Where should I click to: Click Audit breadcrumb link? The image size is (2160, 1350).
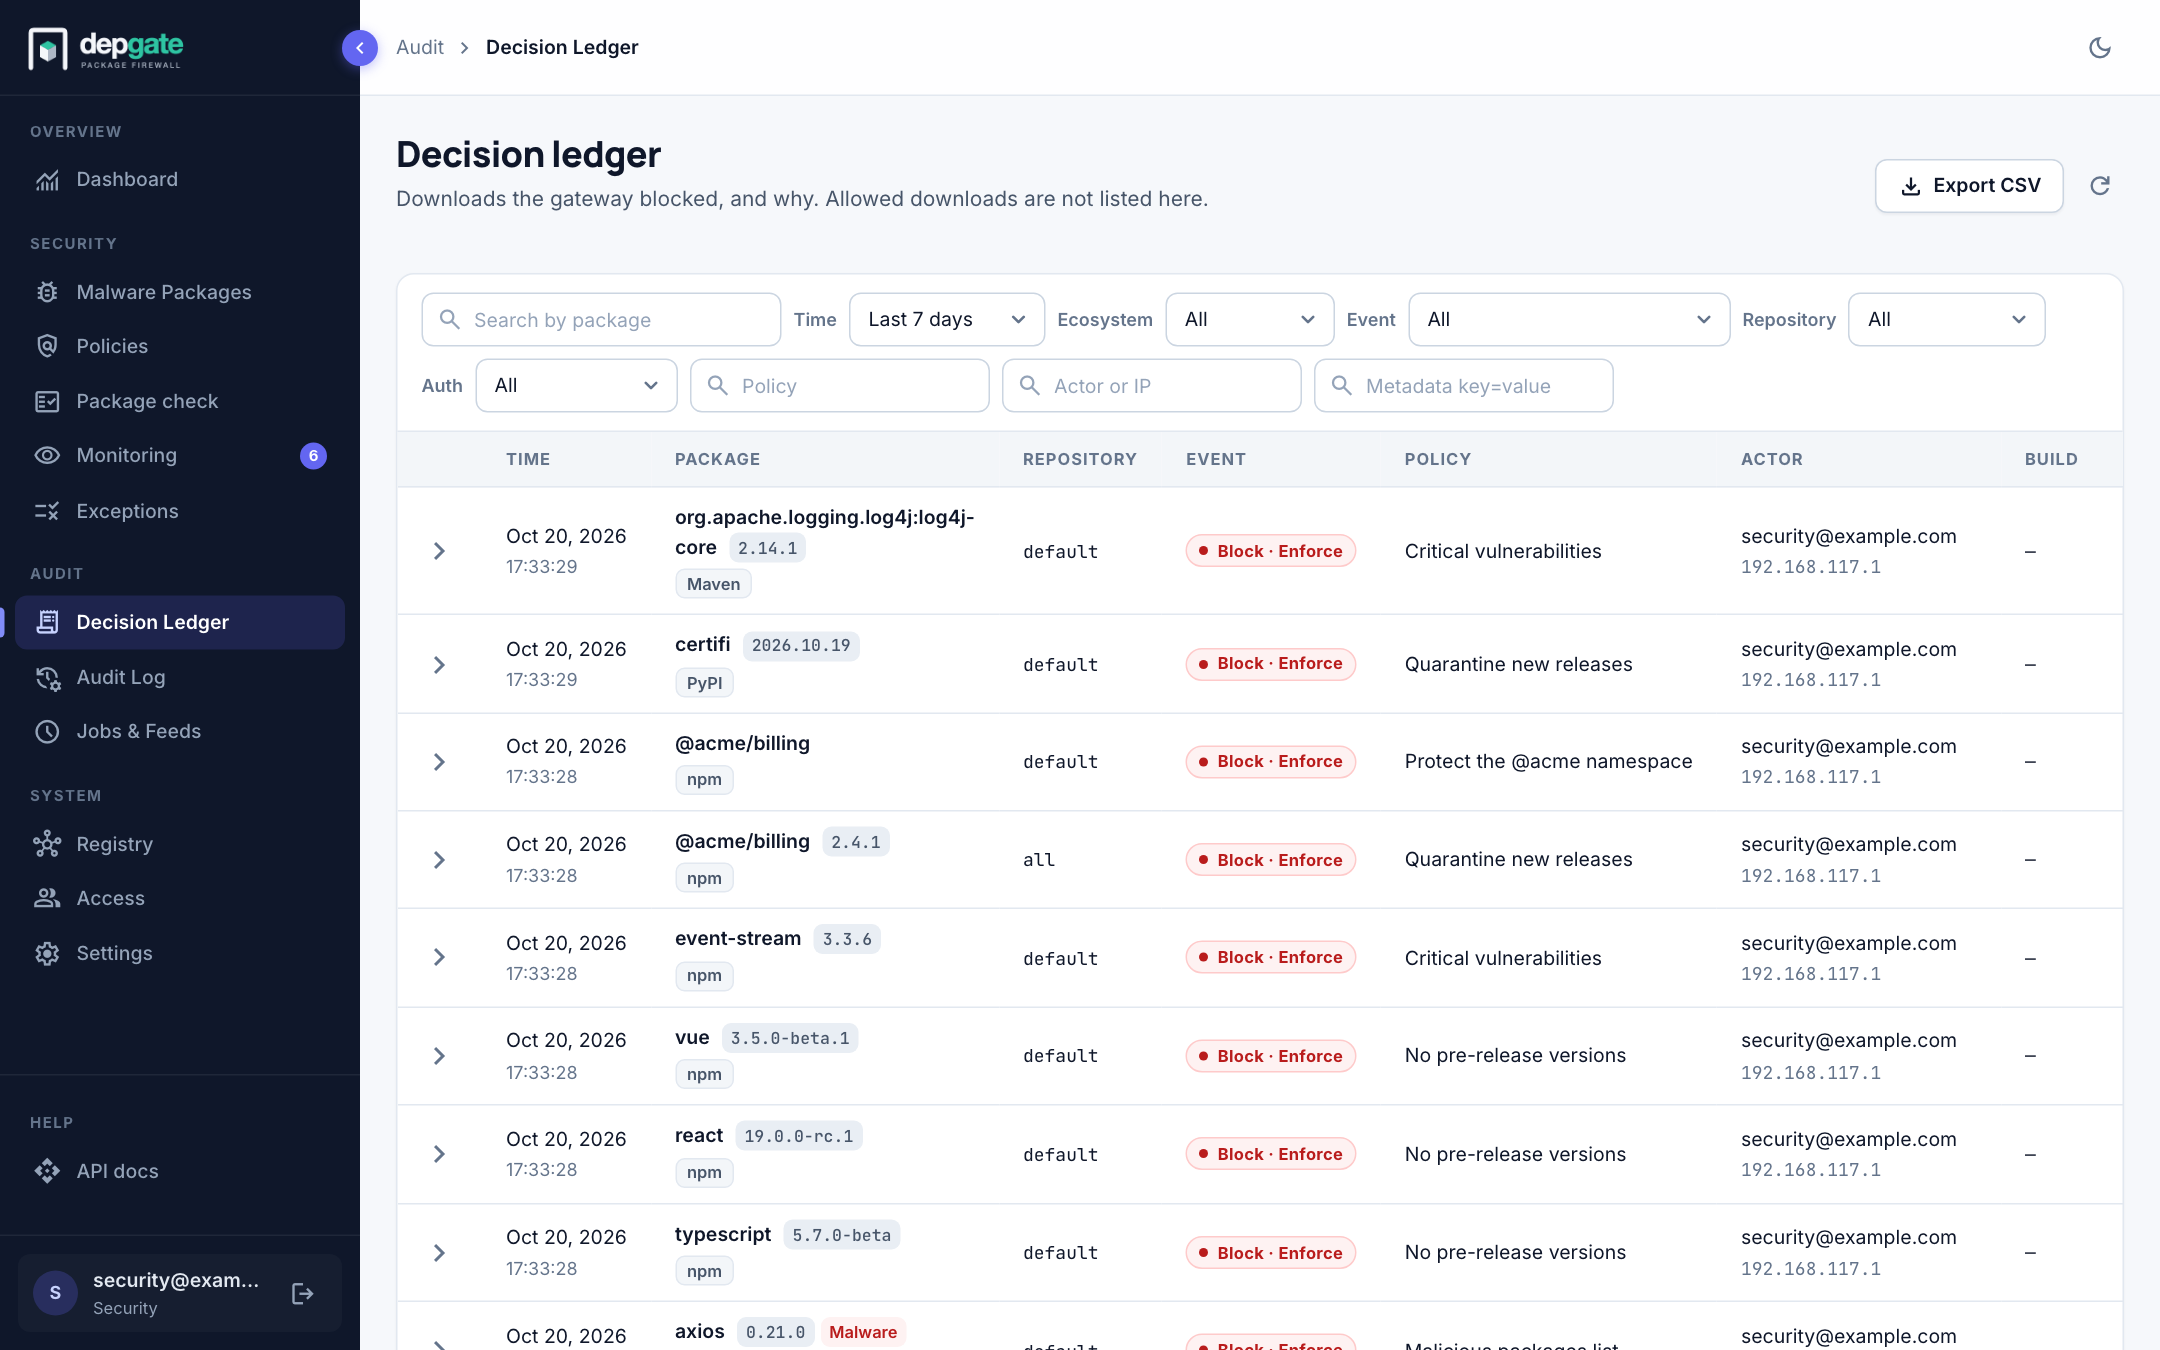[420, 47]
